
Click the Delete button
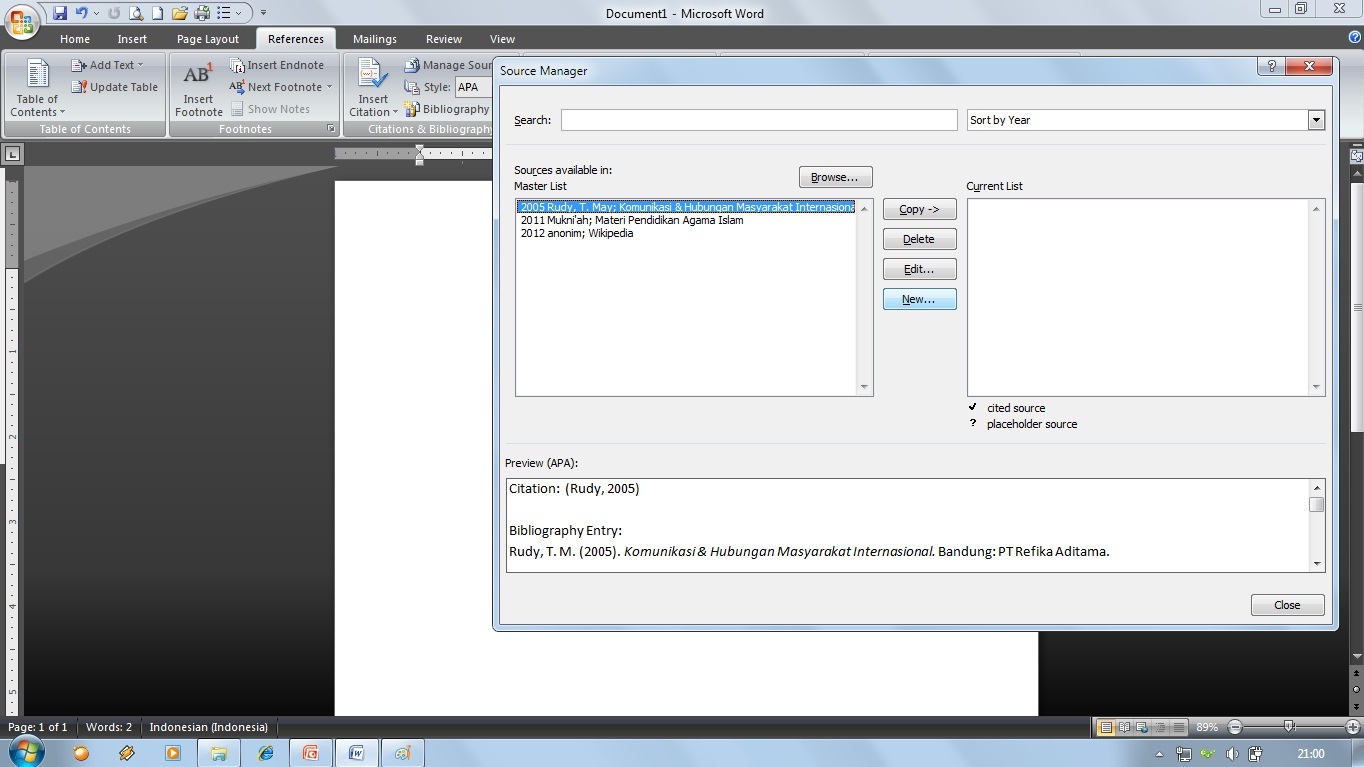(x=919, y=239)
